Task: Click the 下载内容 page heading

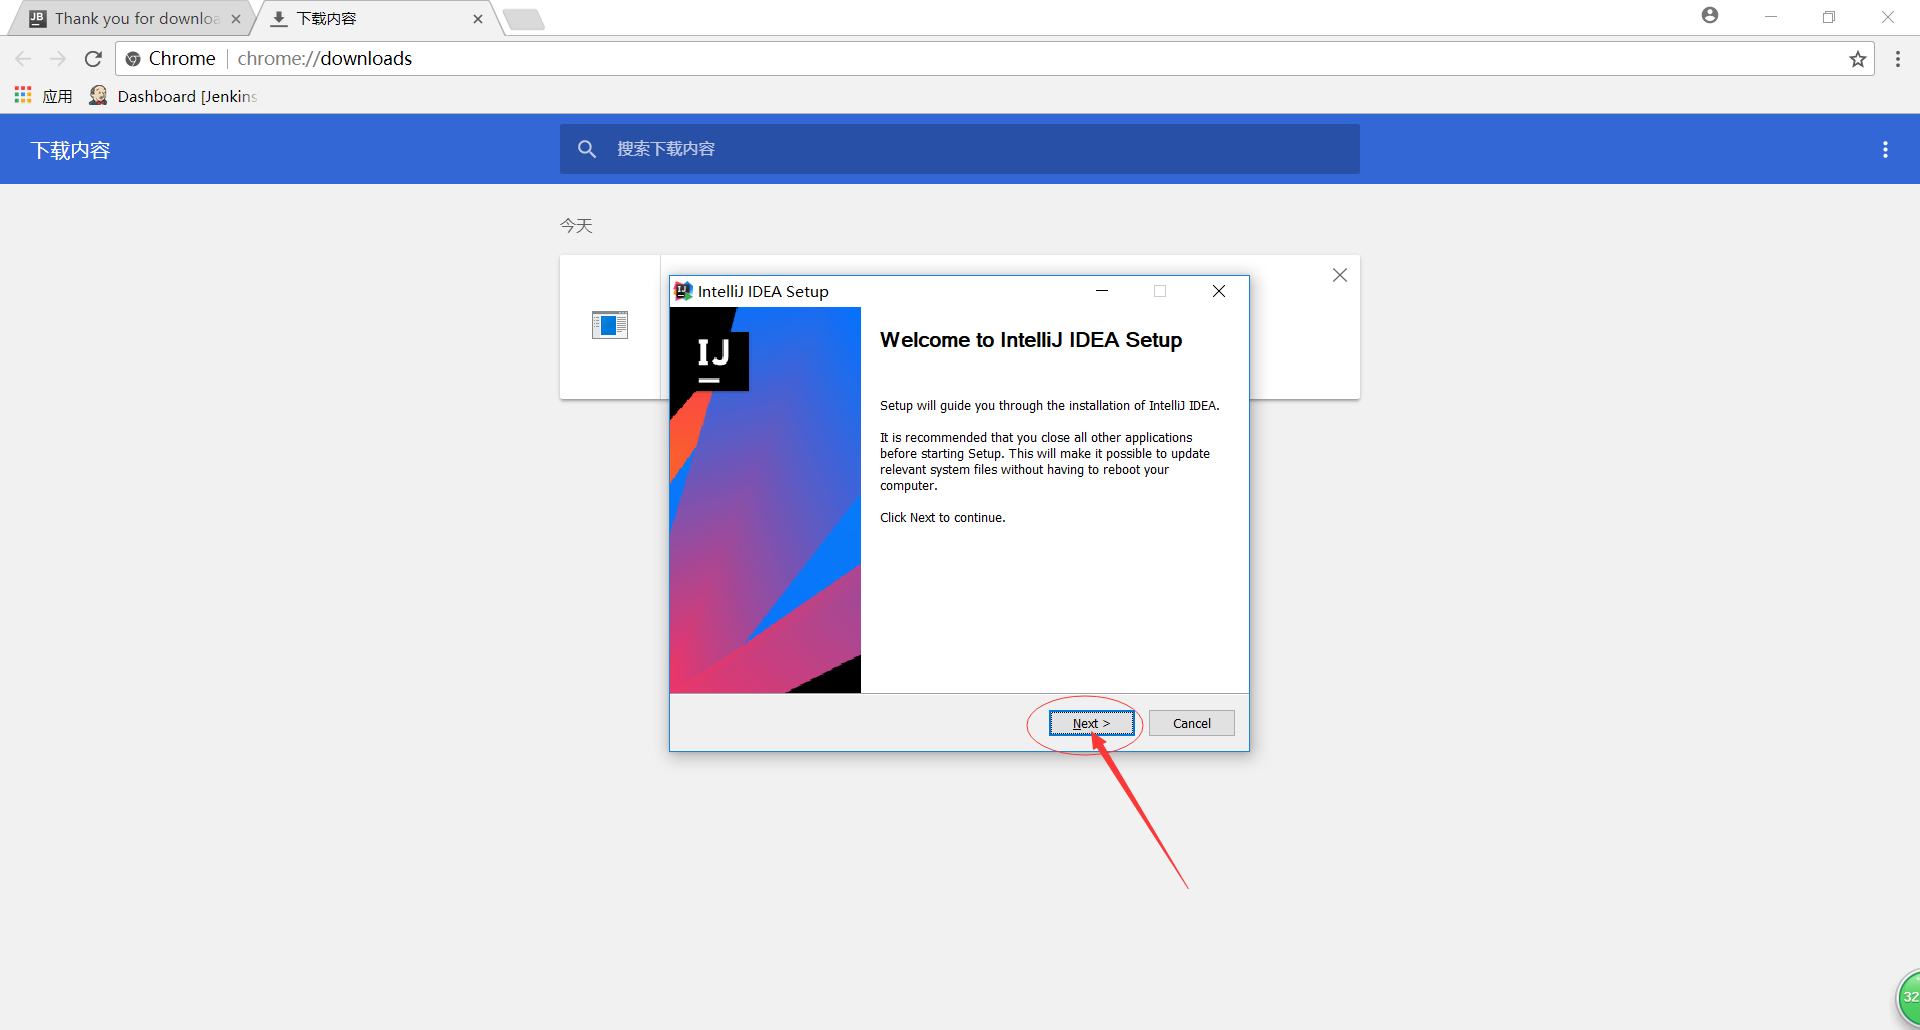Action: 70,150
